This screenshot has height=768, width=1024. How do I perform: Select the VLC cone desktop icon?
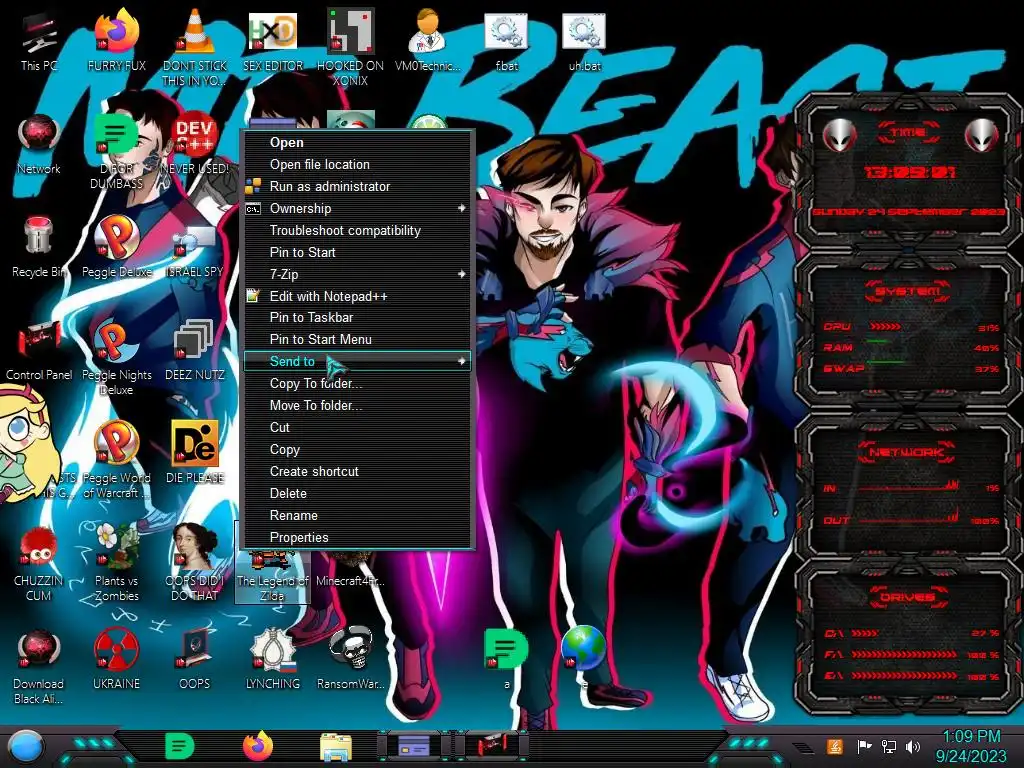tap(195, 47)
